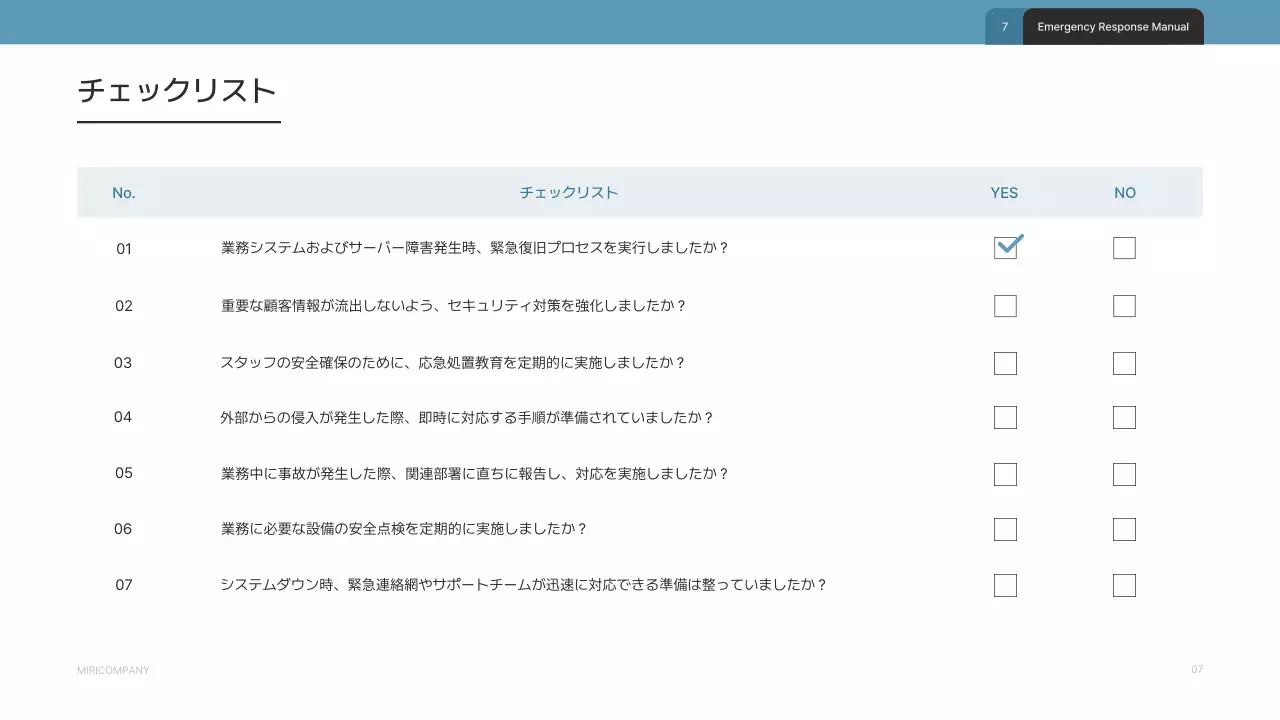
Task: Click the チェックリスト page title
Action: 176,91
